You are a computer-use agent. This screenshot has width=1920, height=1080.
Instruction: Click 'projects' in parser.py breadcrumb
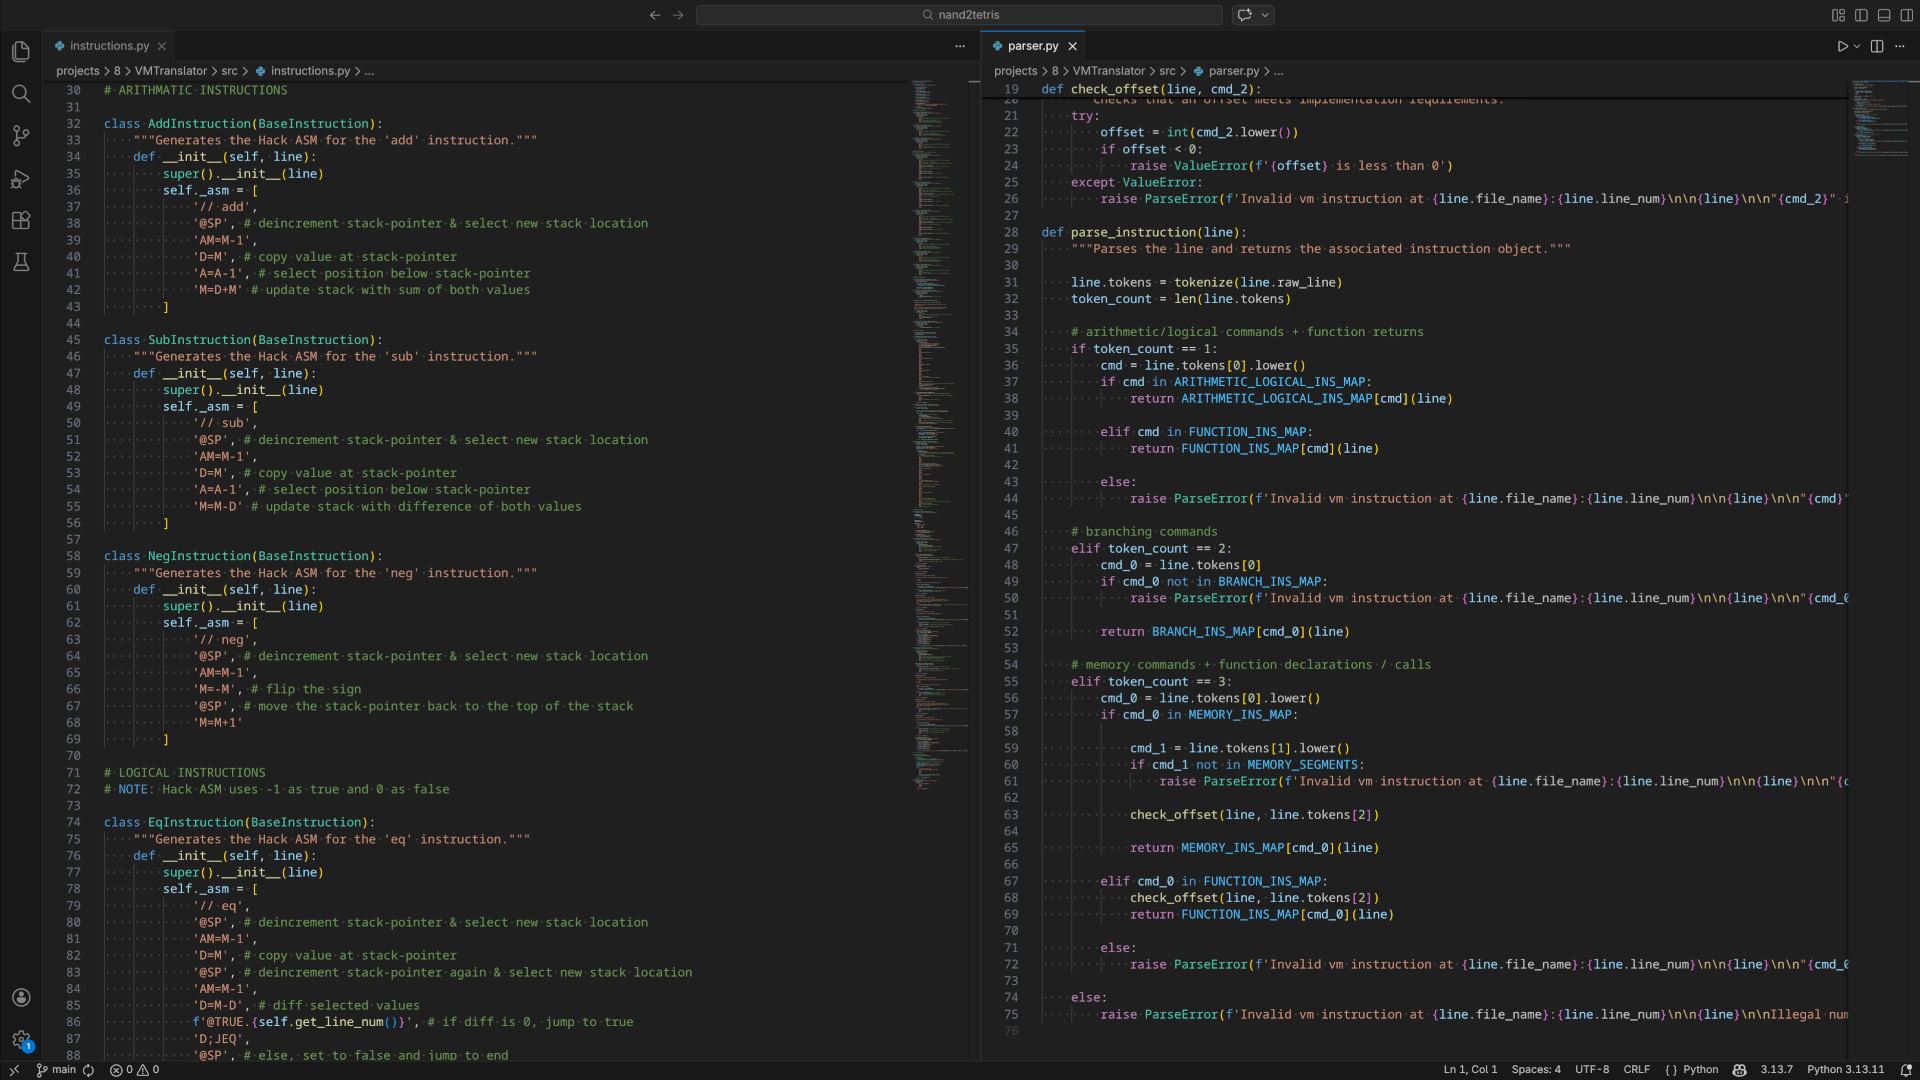pos(1016,71)
